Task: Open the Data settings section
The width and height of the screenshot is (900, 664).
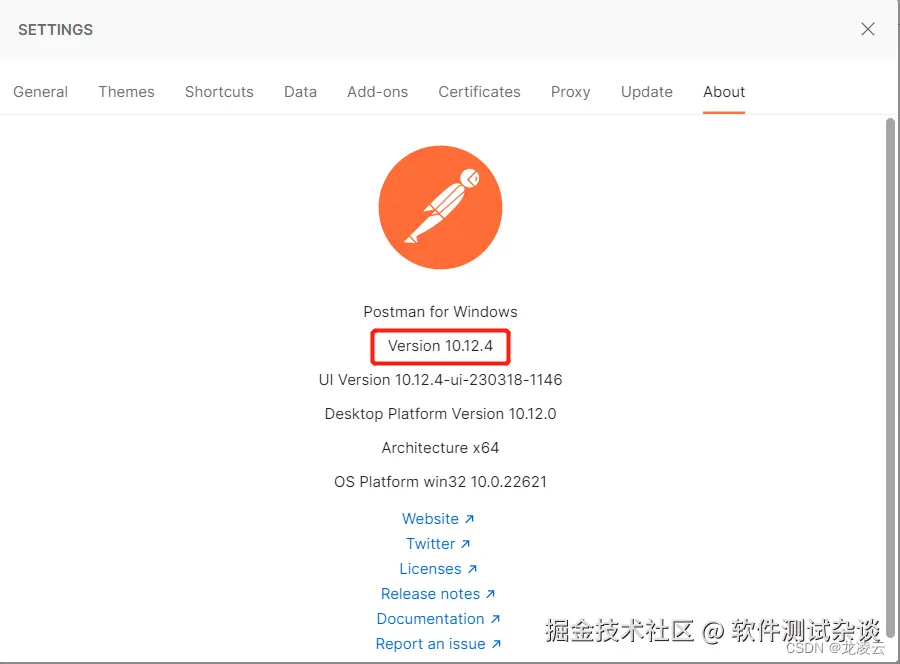Action: tap(300, 91)
